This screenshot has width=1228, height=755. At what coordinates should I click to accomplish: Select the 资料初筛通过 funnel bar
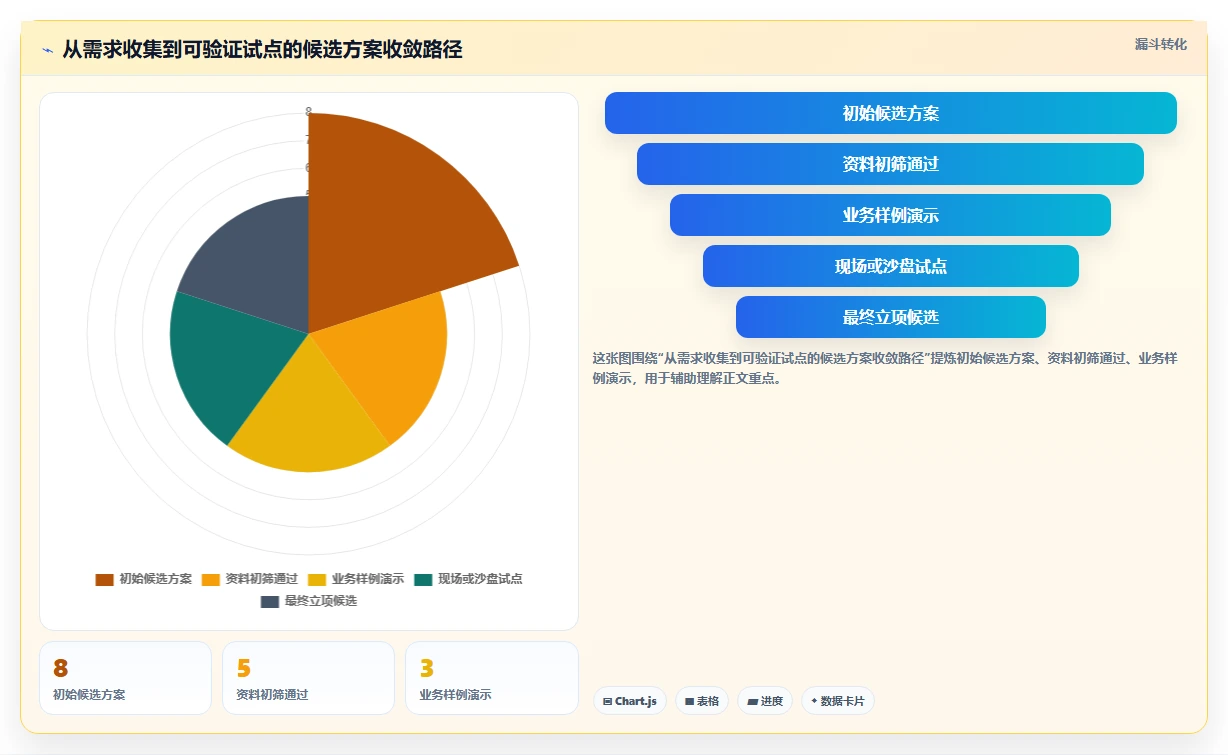tap(890, 164)
